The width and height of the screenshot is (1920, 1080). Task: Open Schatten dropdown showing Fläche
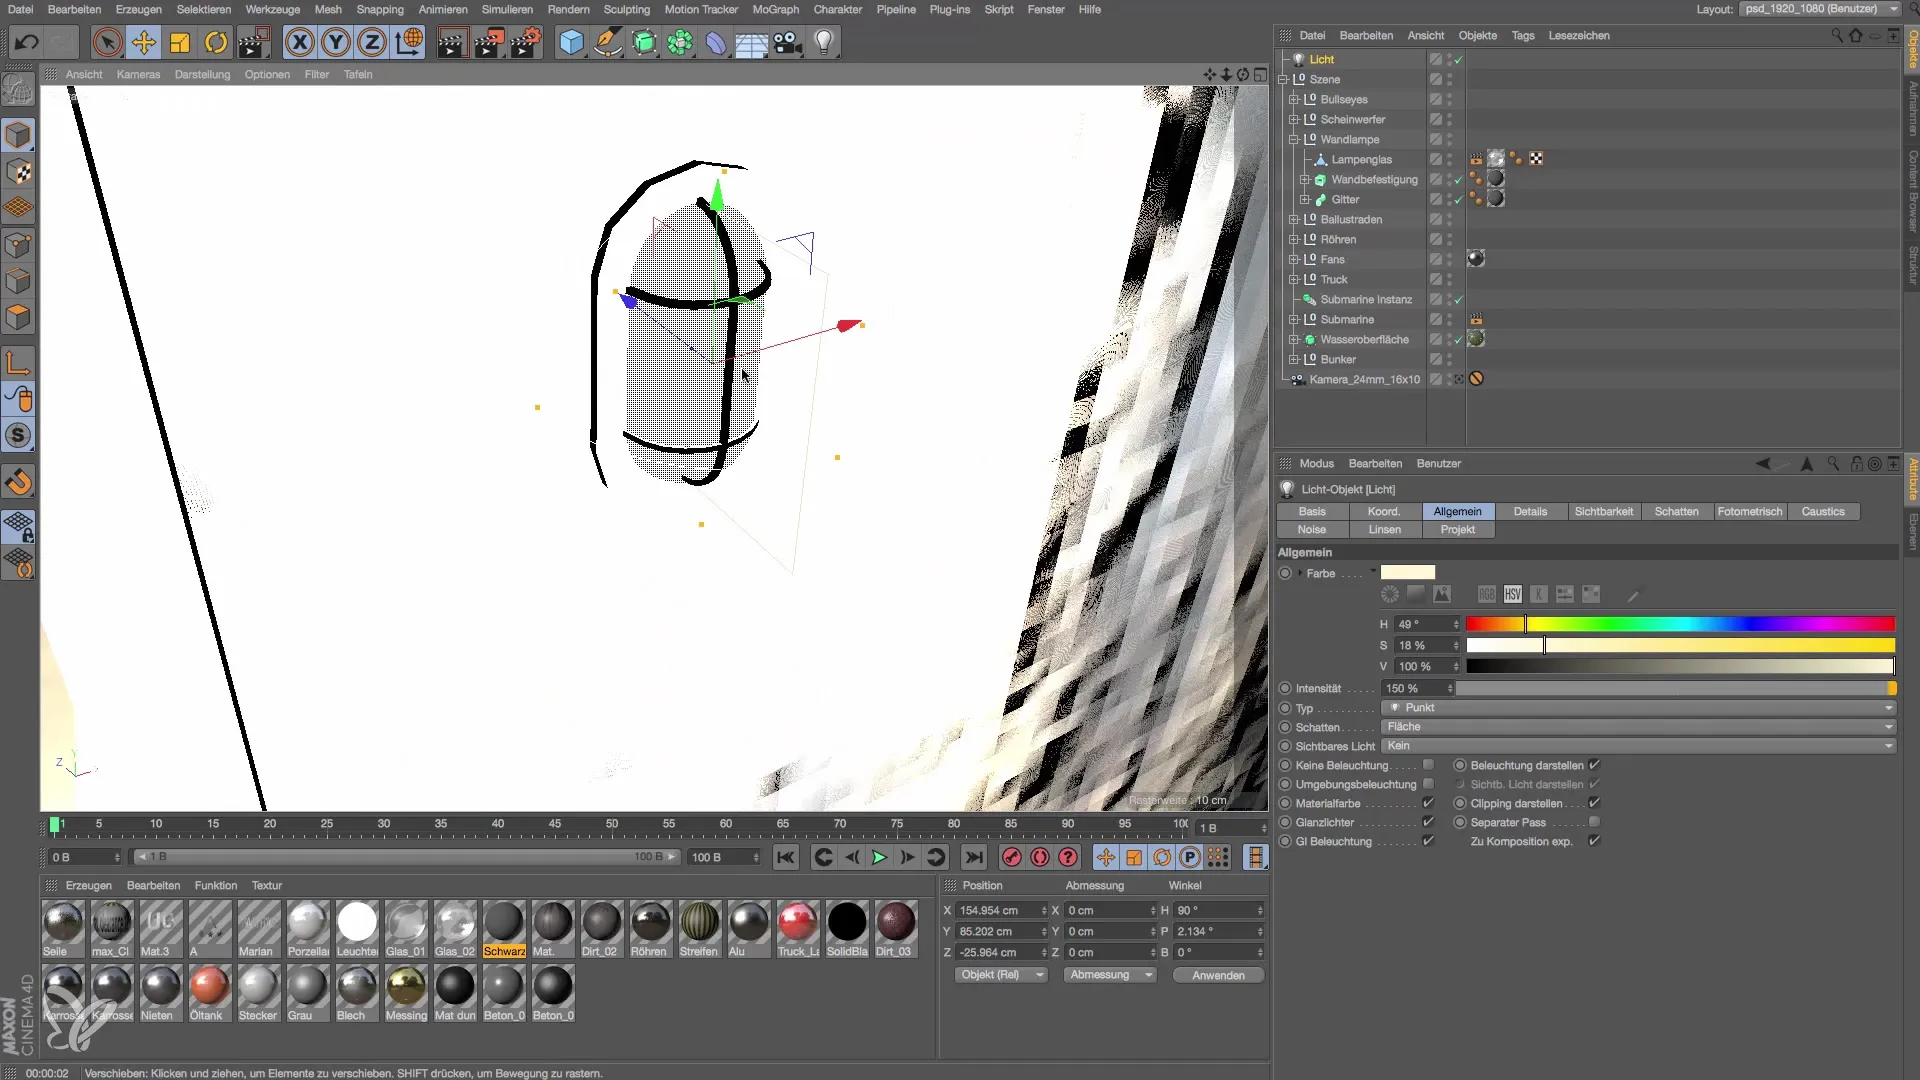[1639, 727]
